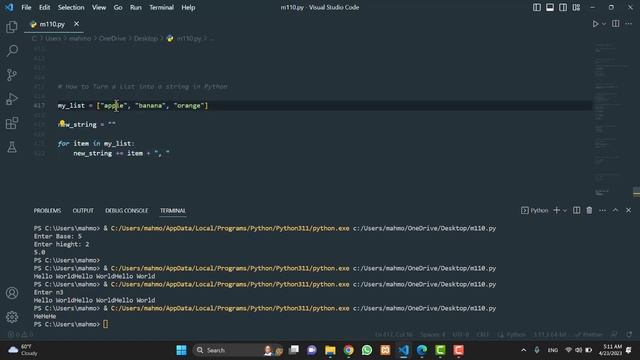Expand the new terminal launch profile dropdown
The width and height of the screenshot is (640, 360).
click(565, 211)
